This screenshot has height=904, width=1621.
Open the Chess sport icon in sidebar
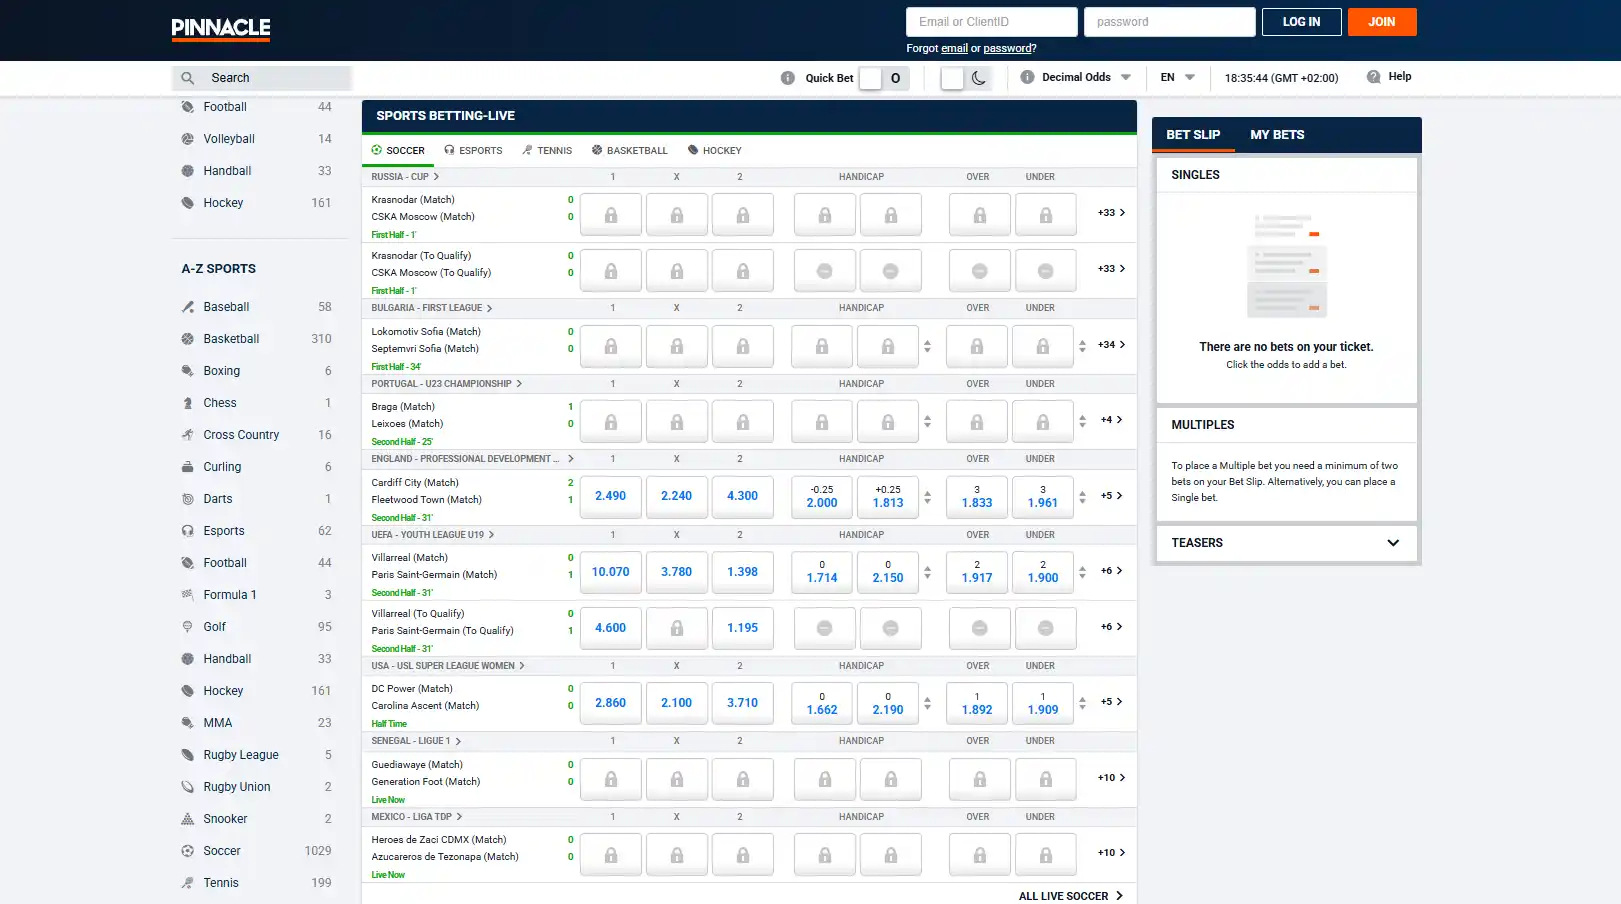point(187,403)
